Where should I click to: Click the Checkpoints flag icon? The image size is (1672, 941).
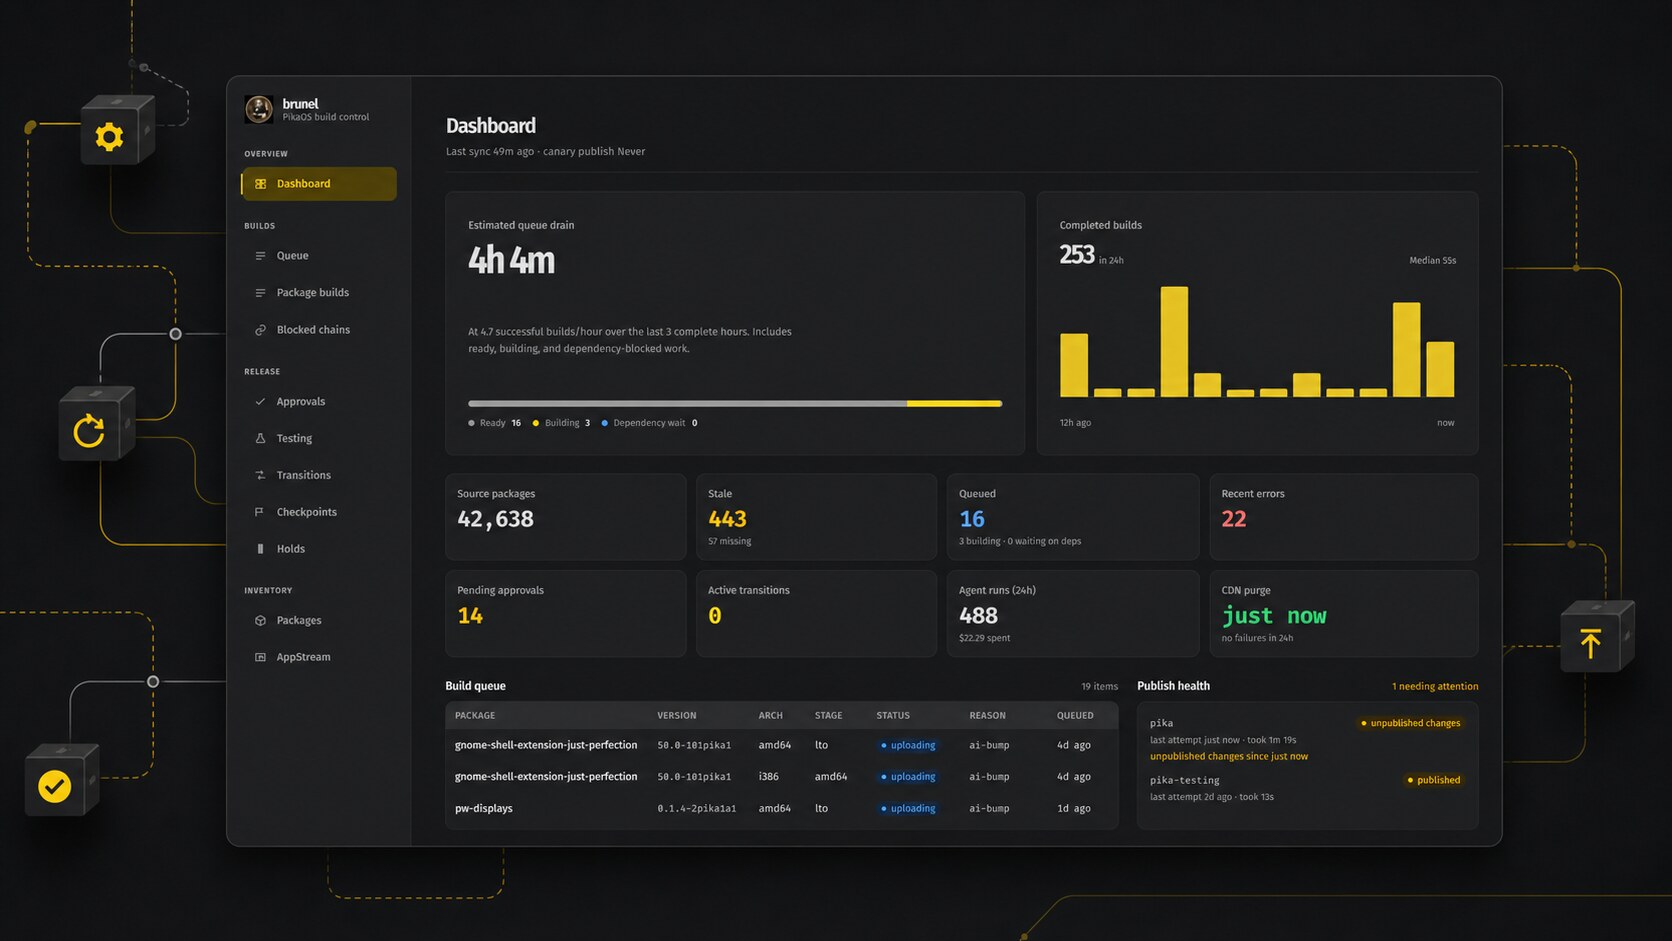[260, 512]
